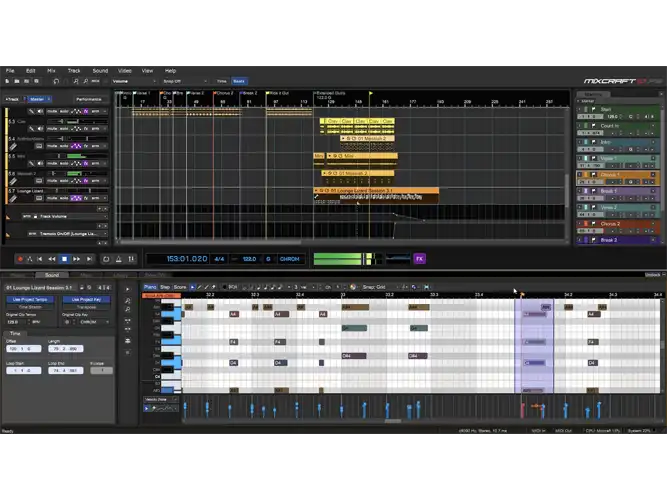
Task: Open the Volume automation dropdown
Action: (x=134, y=81)
